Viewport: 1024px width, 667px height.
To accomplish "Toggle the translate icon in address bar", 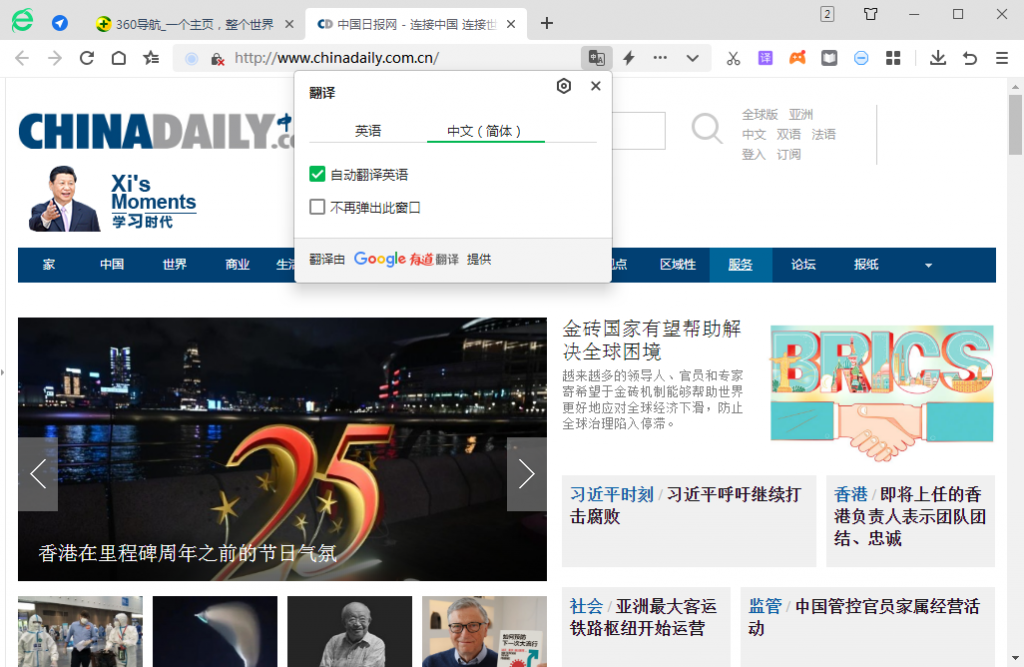I will click(596, 58).
